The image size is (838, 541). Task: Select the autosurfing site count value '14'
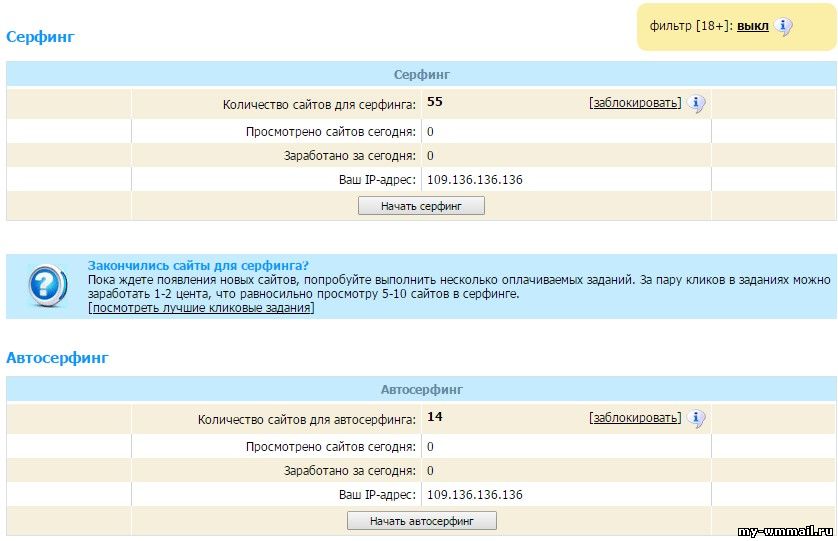pyautogui.click(x=434, y=416)
